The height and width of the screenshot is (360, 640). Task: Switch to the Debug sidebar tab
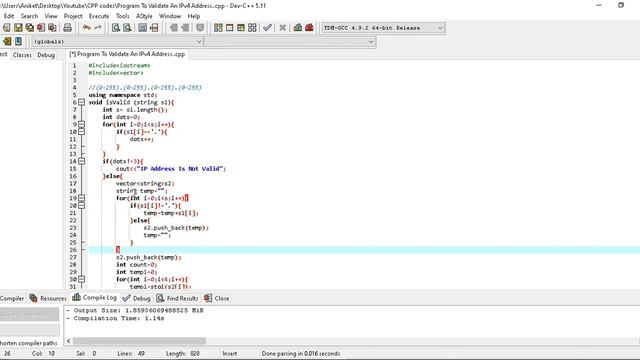46,55
